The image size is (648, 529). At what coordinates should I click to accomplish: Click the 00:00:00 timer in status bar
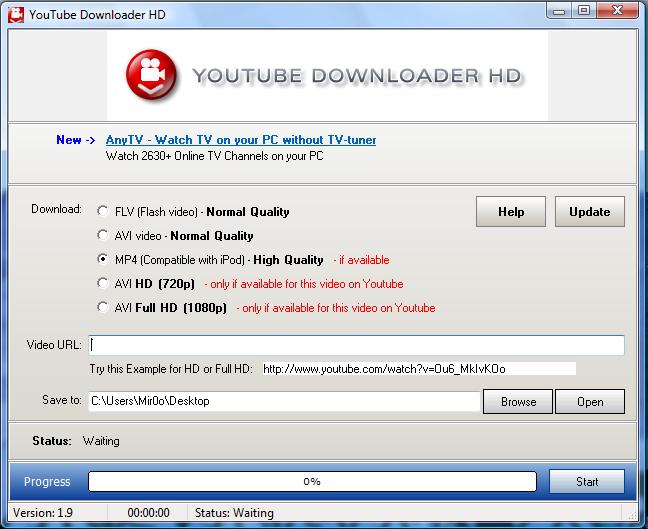coord(148,513)
